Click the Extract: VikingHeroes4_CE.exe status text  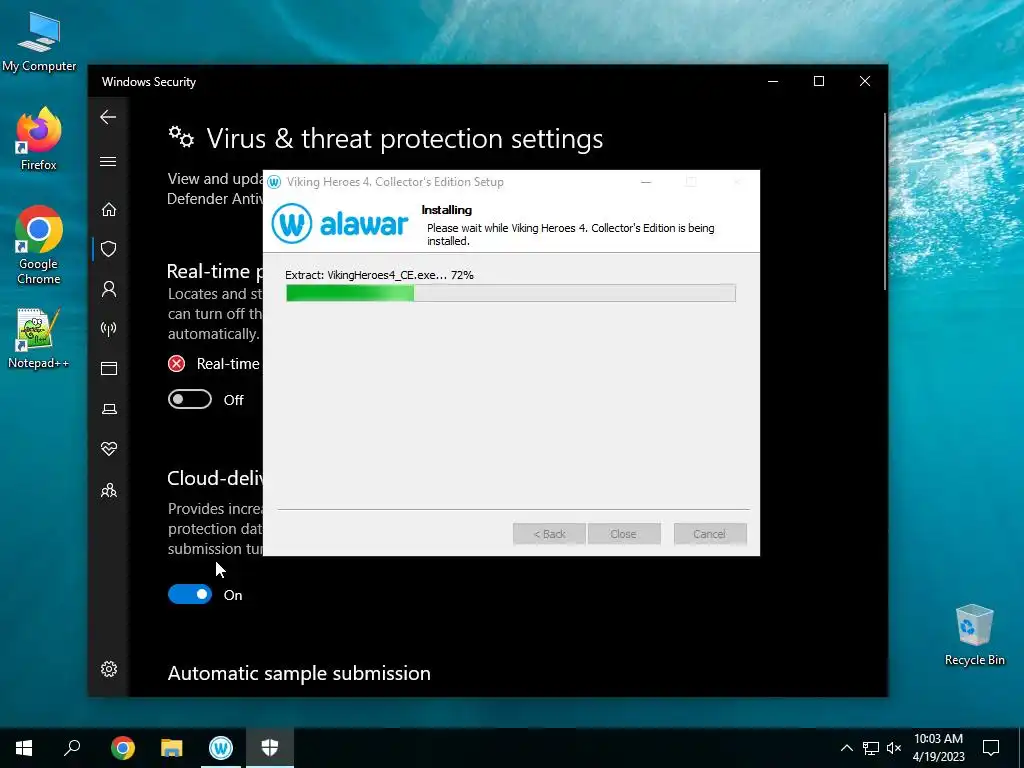pyautogui.click(x=379, y=275)
